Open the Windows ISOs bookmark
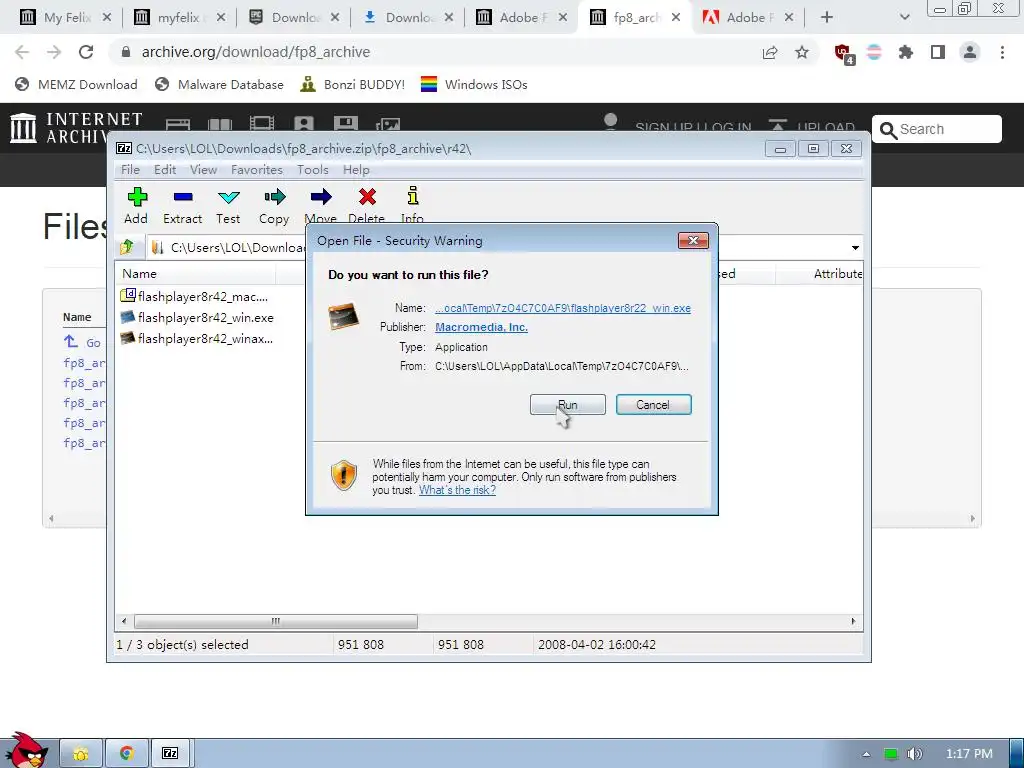 [474, 84]
